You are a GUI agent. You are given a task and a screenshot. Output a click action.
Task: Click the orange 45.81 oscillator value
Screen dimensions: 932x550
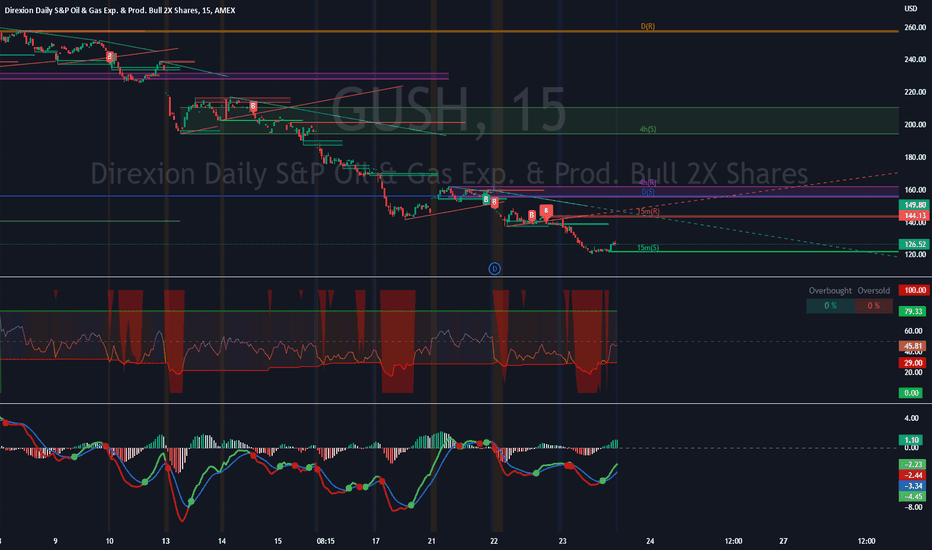coord(913,345)
